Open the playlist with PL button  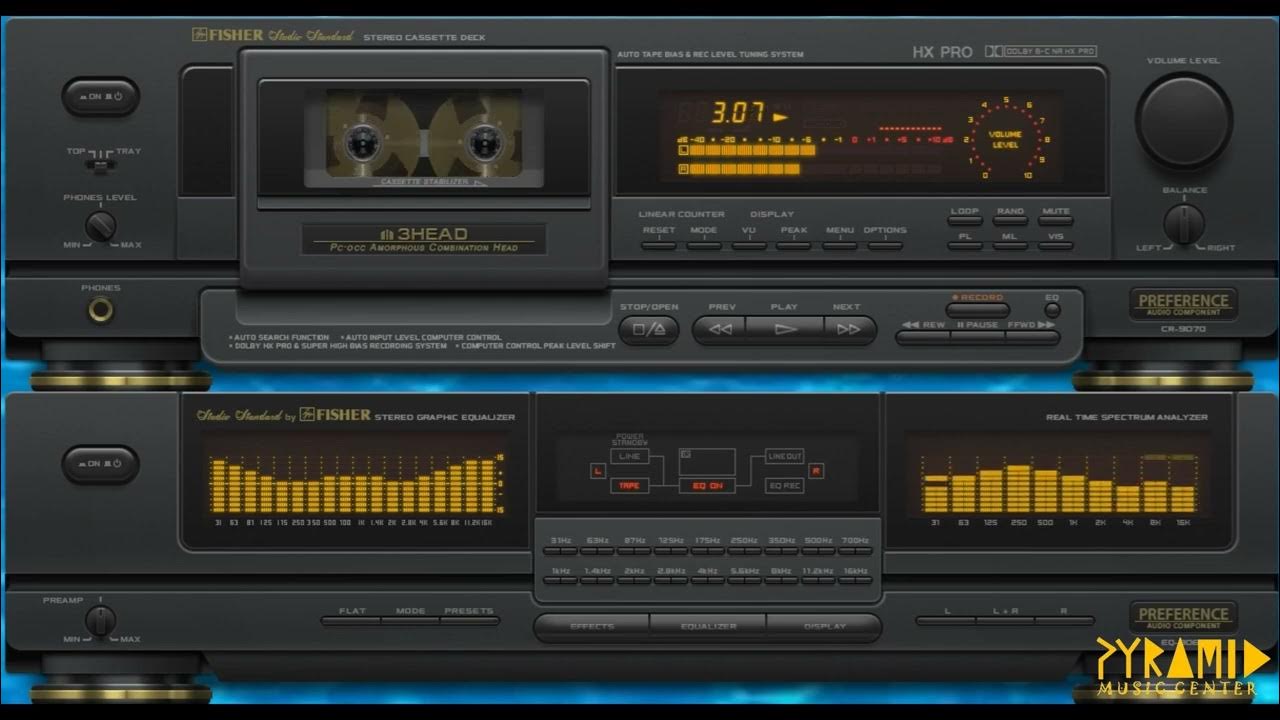pos(965,246)
